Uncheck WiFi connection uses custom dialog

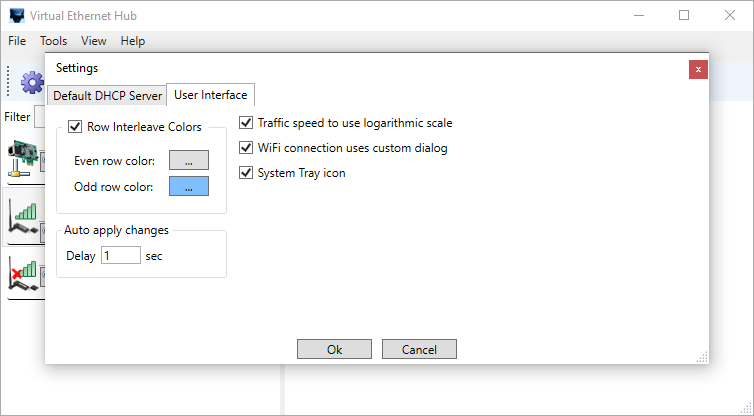click(246, 148)
